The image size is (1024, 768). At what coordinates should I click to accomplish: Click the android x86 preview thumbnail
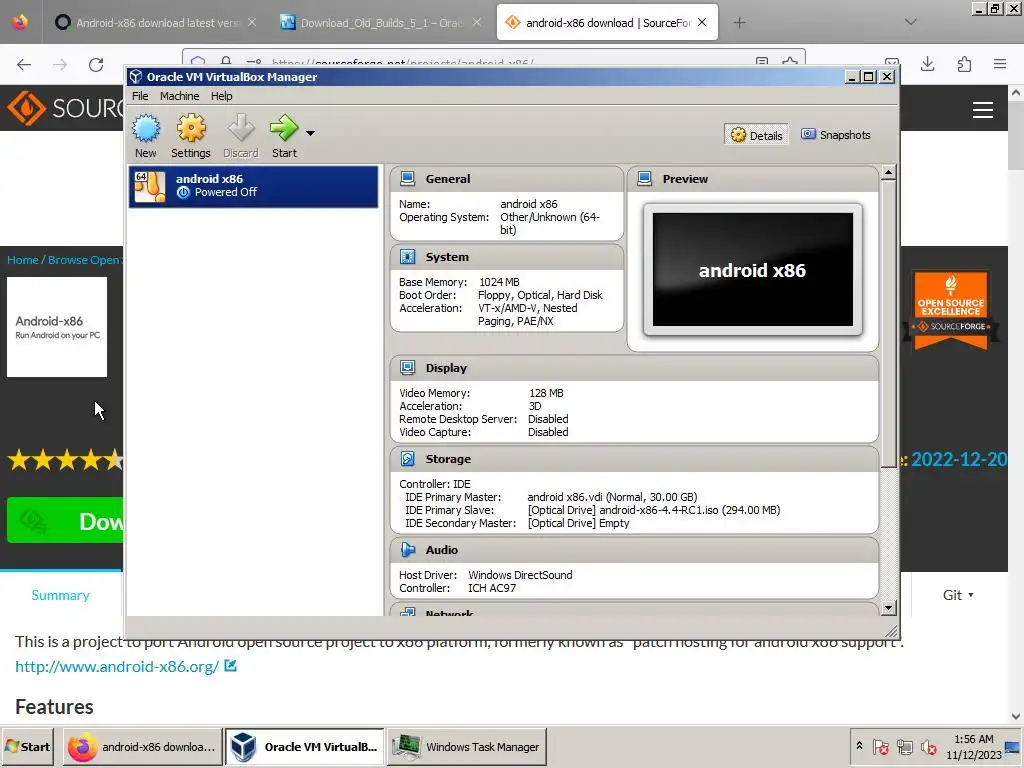(x=753, y=270)
